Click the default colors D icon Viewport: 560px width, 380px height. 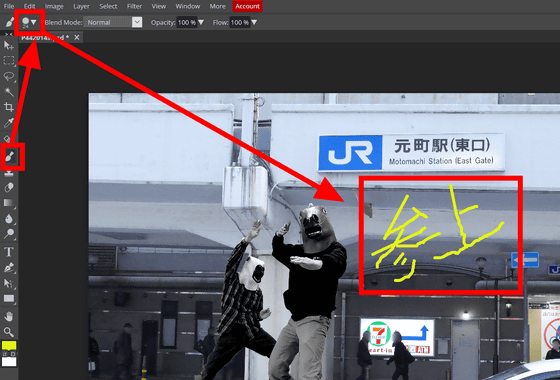pyautogui.click(x=13, y=354)
